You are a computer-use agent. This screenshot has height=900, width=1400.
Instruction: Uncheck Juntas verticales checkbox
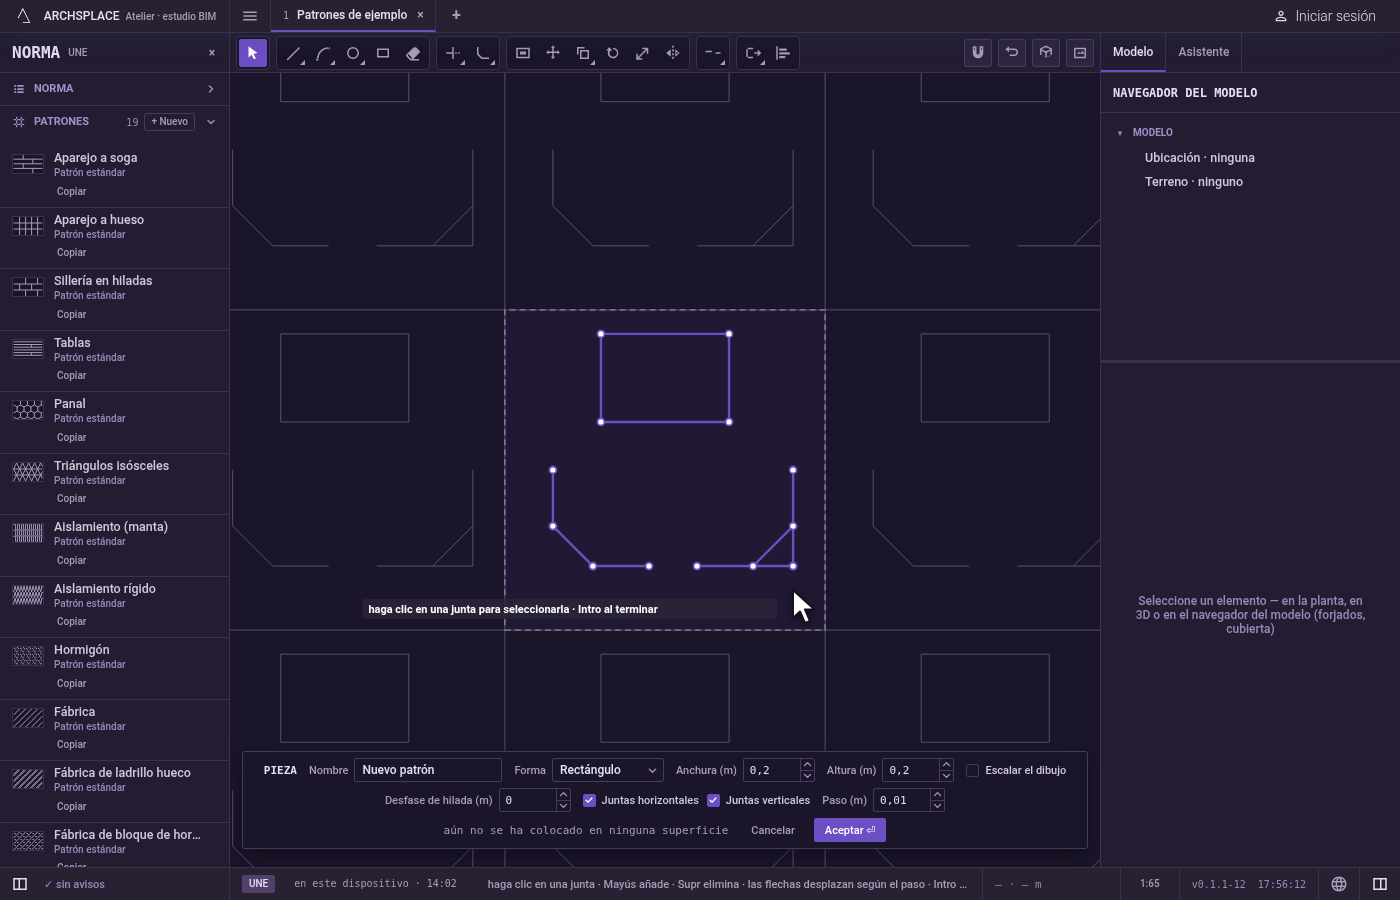(713, 800)
